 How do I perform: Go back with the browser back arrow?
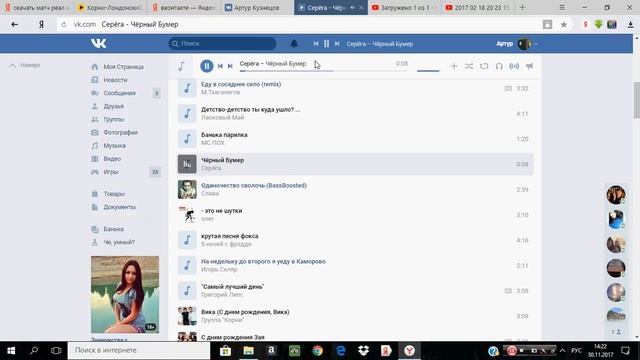pyautogui.click(x=15, y=24)
